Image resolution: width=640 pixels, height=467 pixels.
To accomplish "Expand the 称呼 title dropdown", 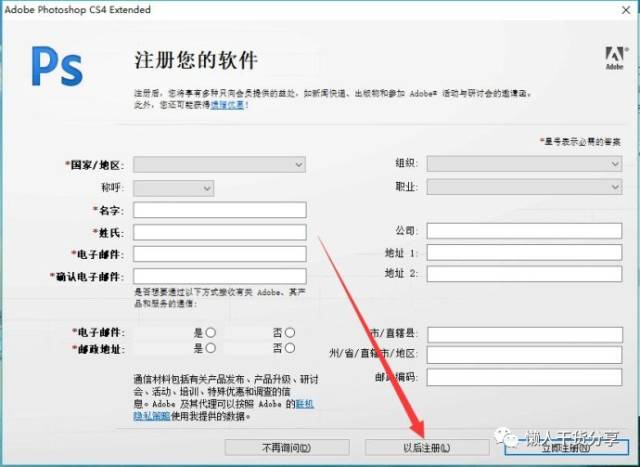I will [173, 187].
